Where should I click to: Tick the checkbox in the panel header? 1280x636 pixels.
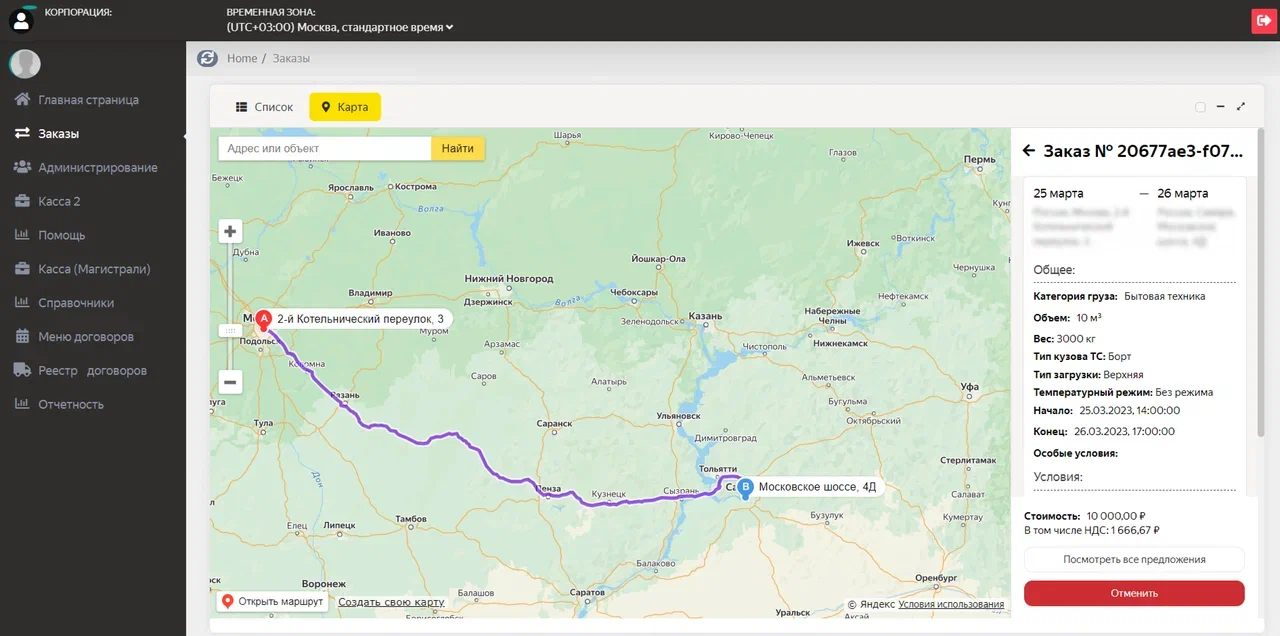[x=1201, y=107]
